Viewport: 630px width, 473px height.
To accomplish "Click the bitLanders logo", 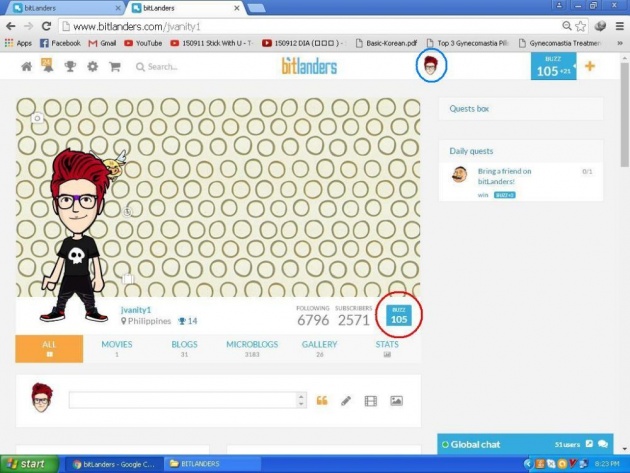I will click(x=309, y=66).
